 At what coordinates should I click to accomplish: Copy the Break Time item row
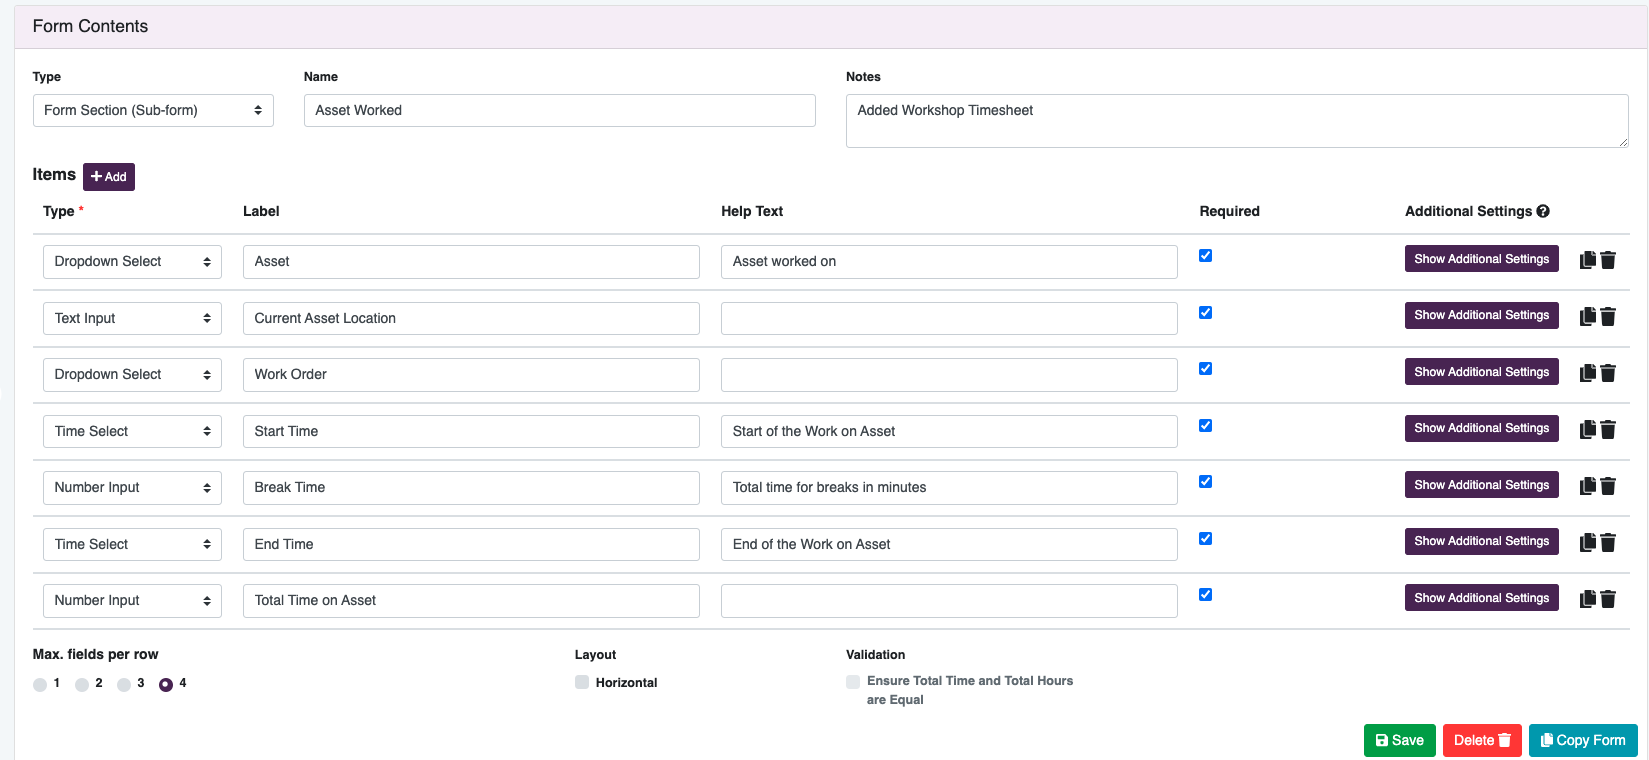1587,486
